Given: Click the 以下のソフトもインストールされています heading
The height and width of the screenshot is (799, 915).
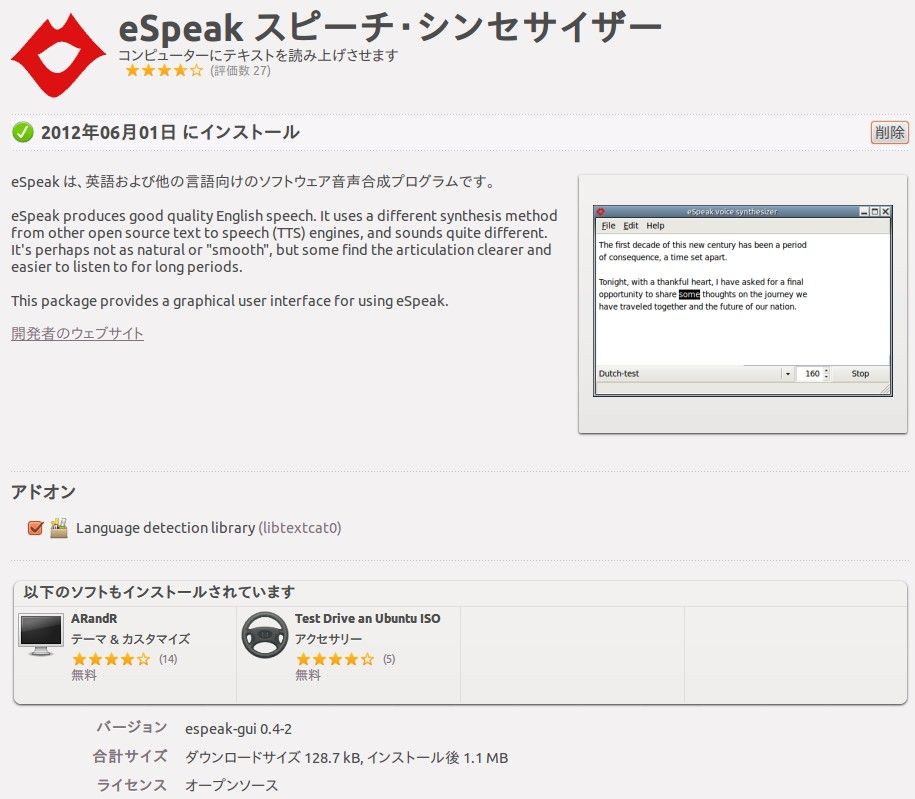Looking at the screenshot, I should [159, 592].
